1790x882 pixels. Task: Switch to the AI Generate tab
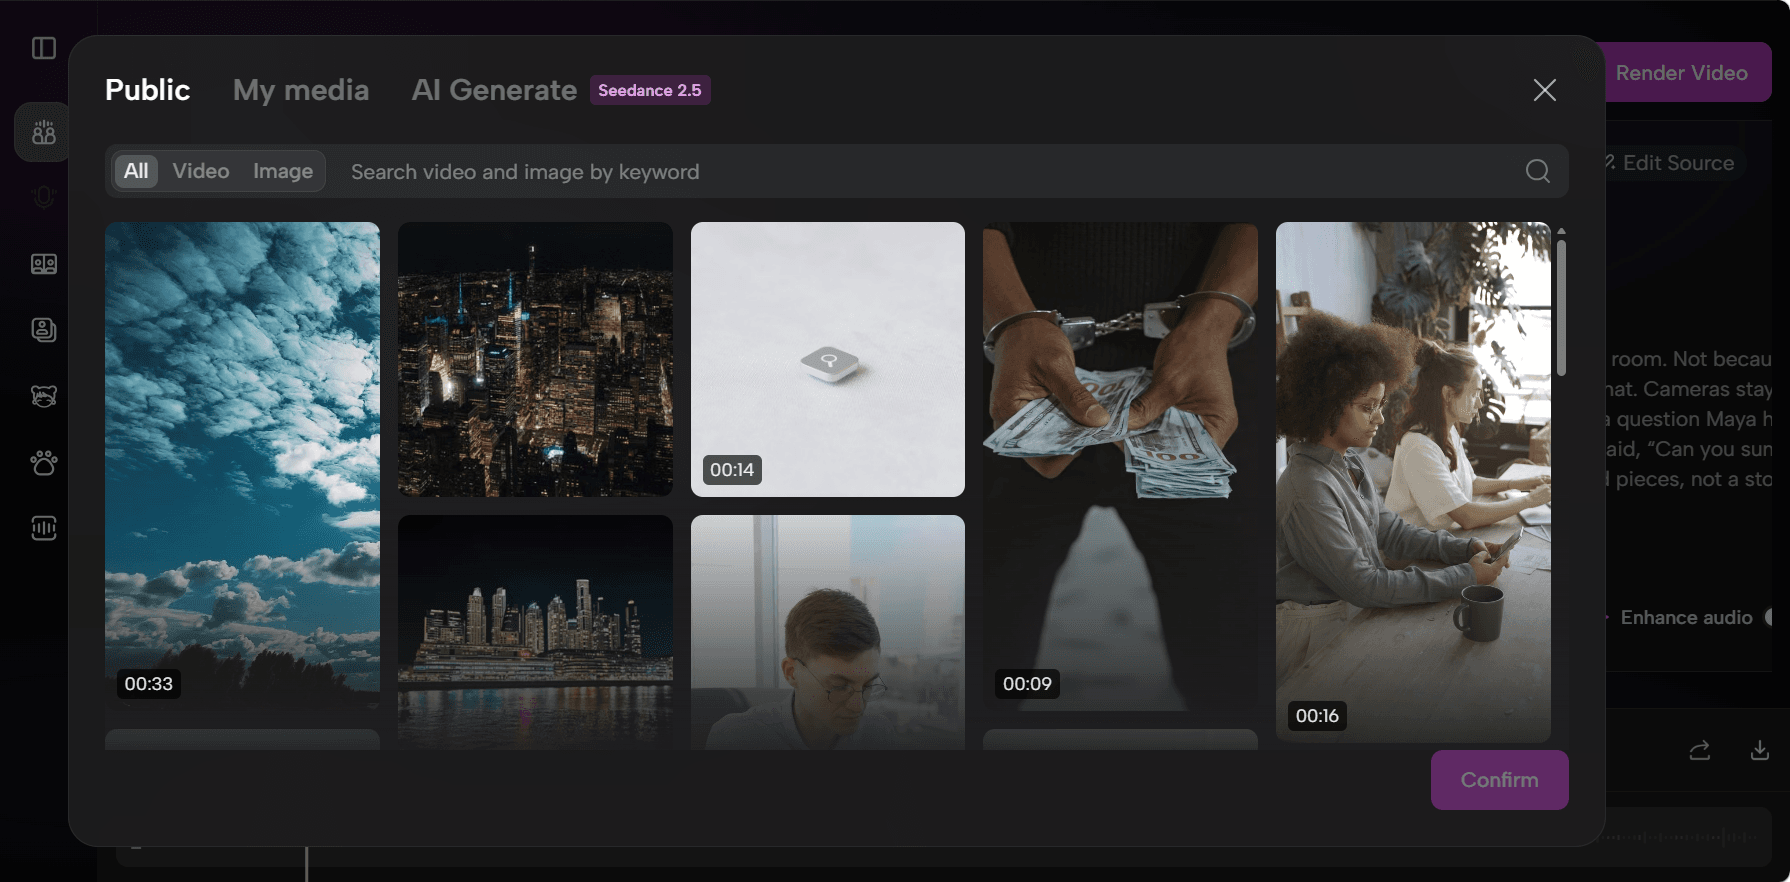[494, 90]
